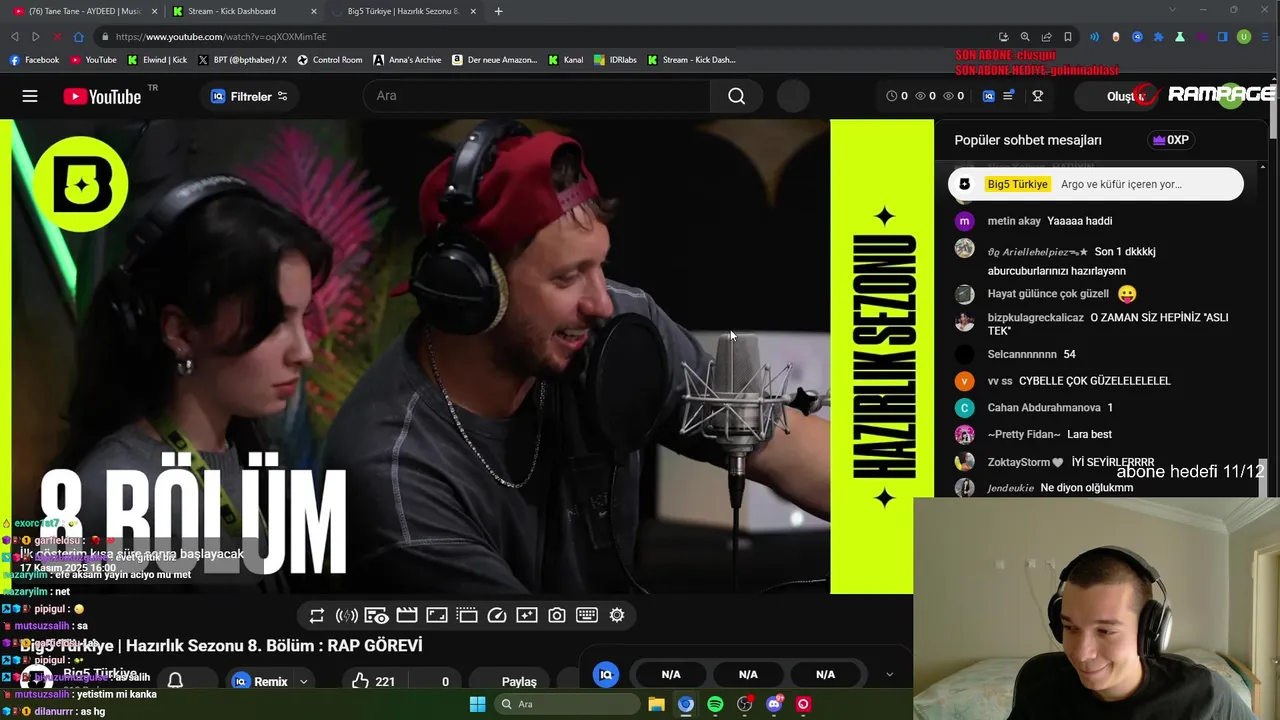Expand the Remix dropdown arrow
1280x720 pixels.
pos(303,681)
